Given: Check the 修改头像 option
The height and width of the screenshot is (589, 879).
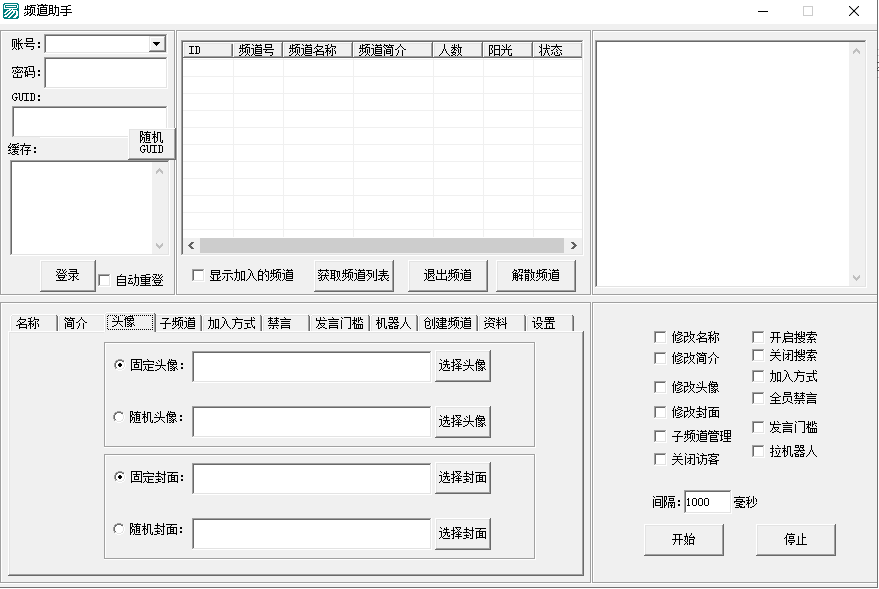Looking at the screenshot, I should (660, 387).
